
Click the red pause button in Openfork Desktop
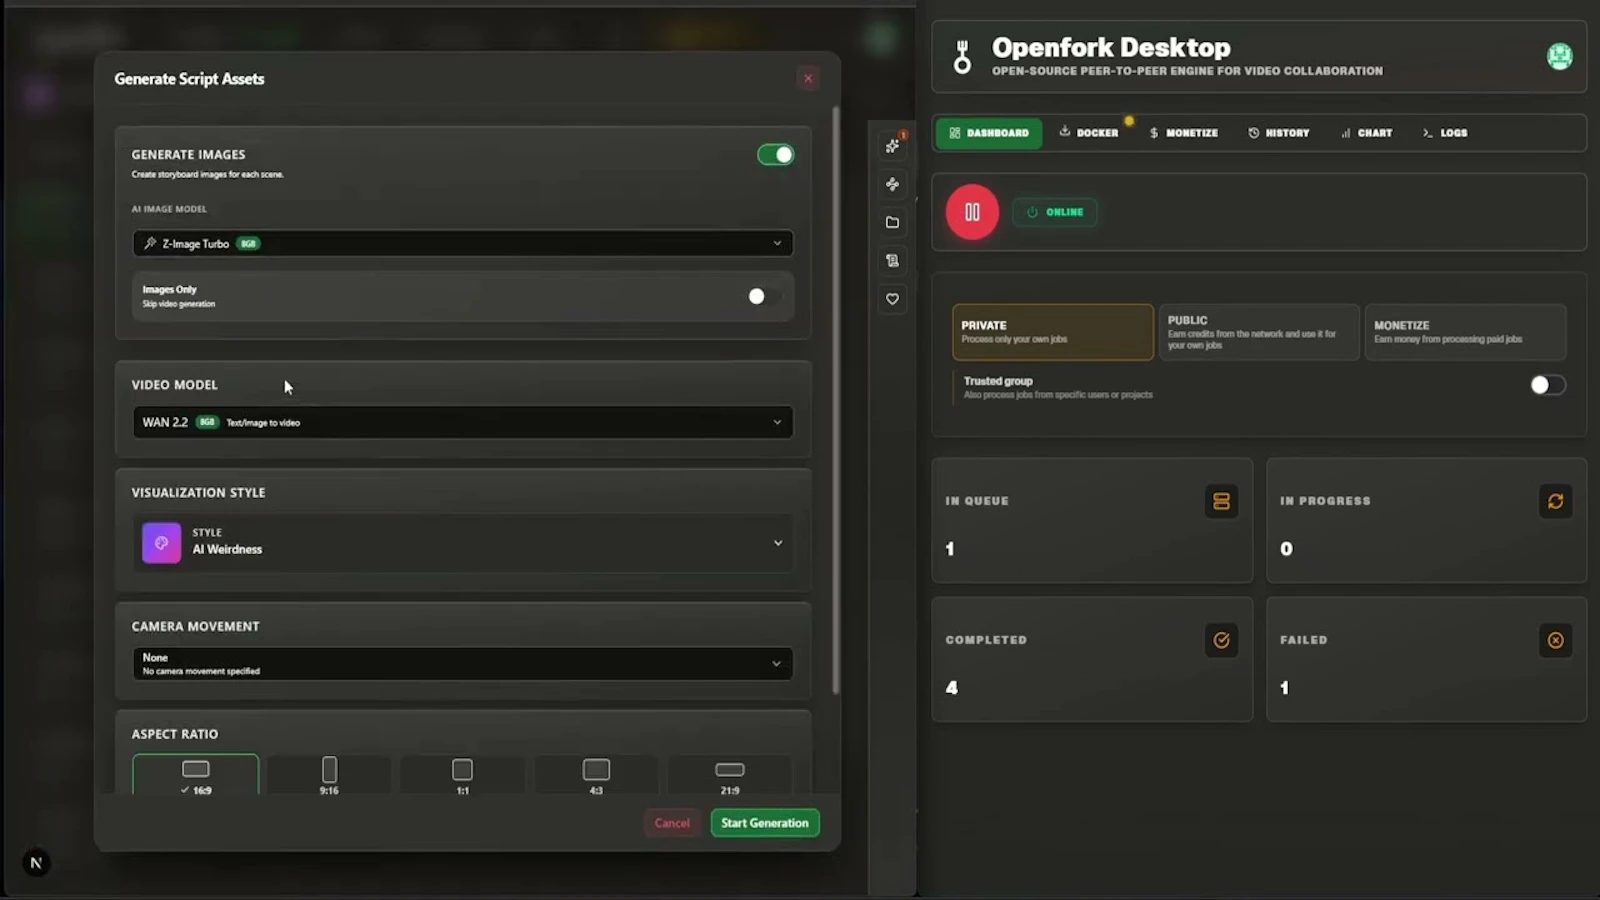point(972,212)
